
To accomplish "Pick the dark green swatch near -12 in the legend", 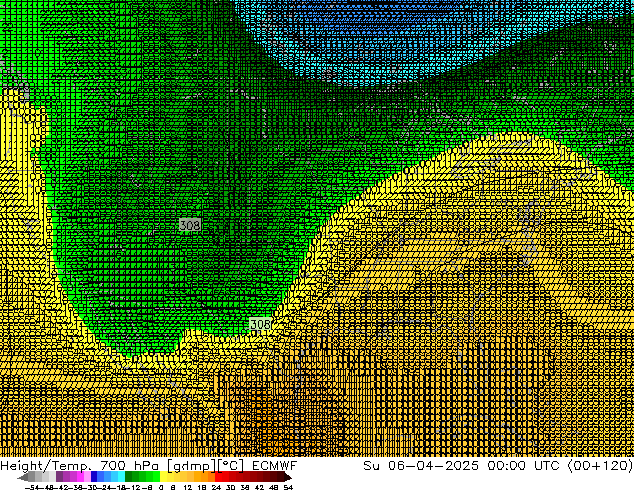I will pyautogui.click(x=129, y=476).
